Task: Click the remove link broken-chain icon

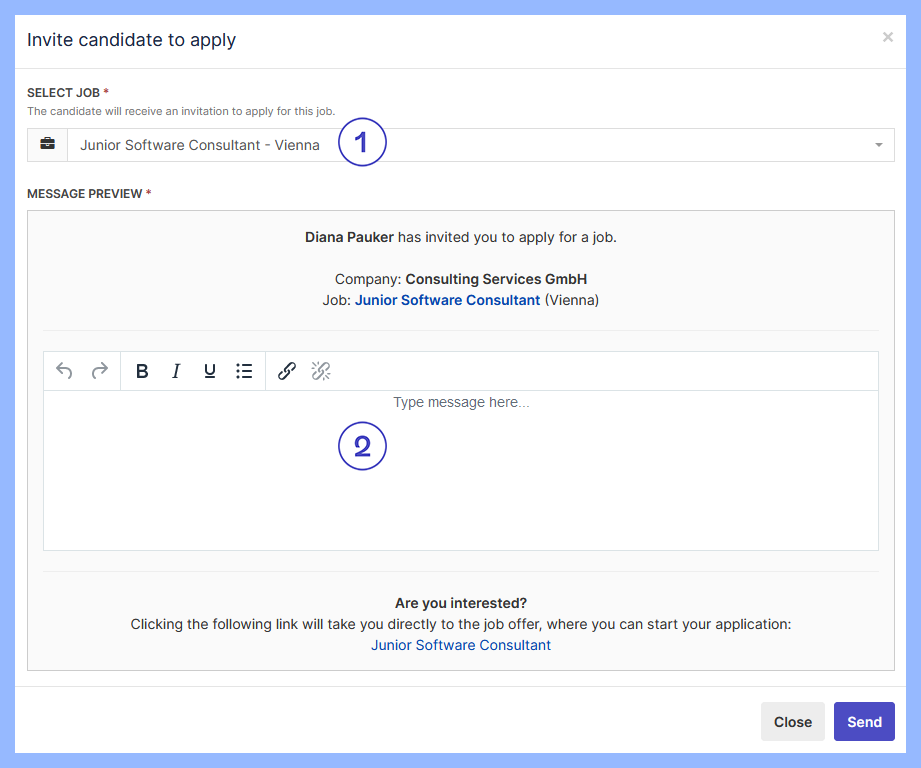Action: 321,371
